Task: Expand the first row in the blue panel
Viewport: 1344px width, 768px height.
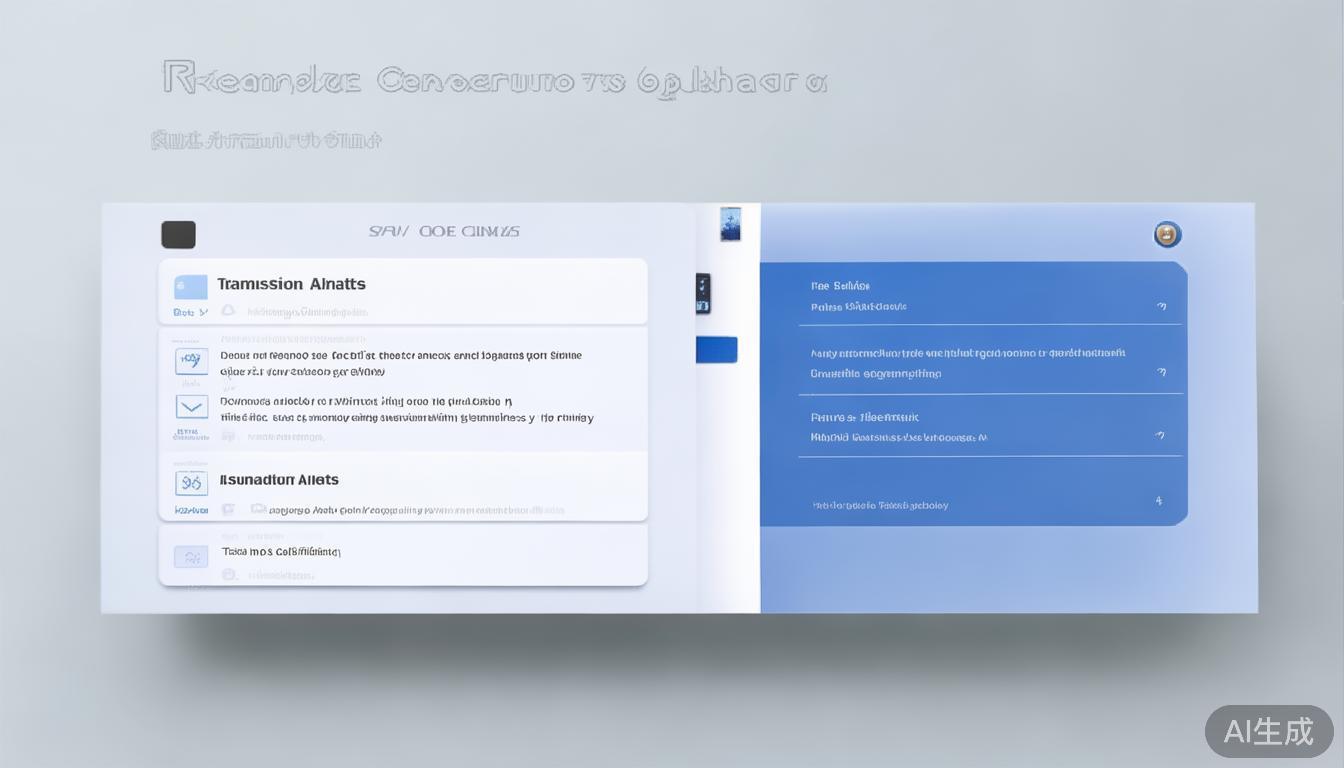Action: pyautogui.click(x=1161, y=306)
